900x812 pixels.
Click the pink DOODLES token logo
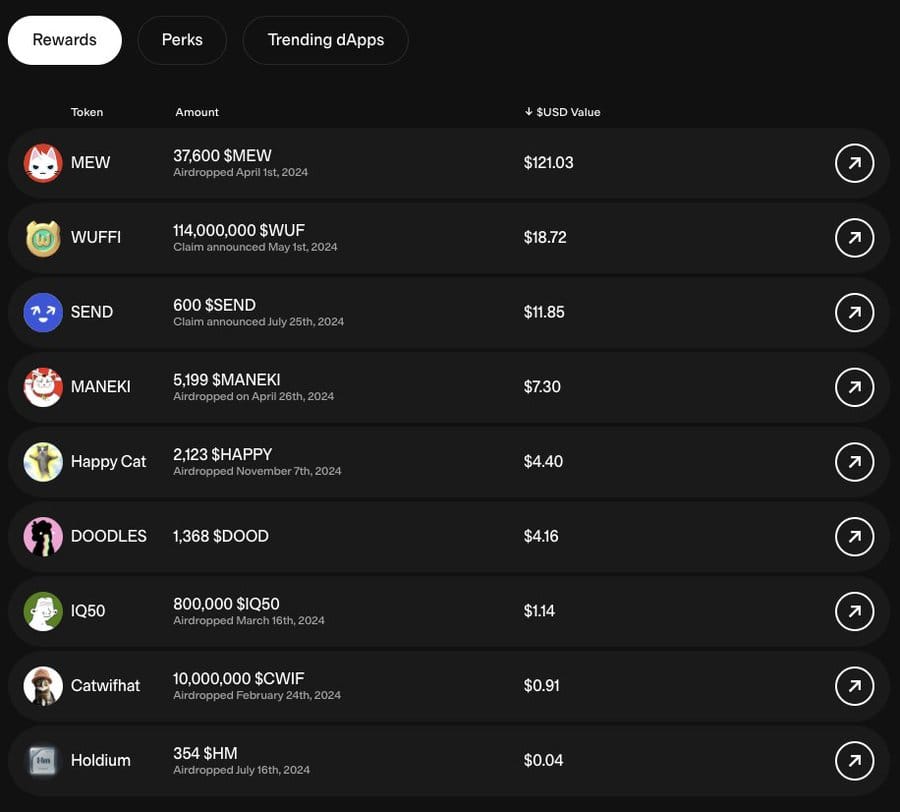[x=43, y=537]
